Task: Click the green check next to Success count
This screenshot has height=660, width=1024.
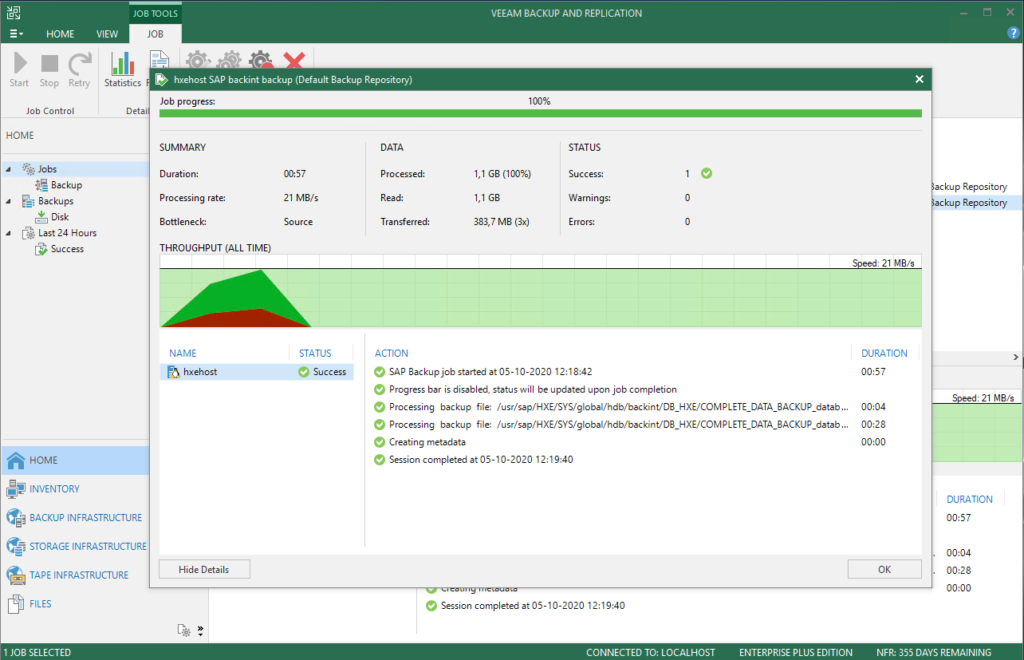Action: (707, 174)
